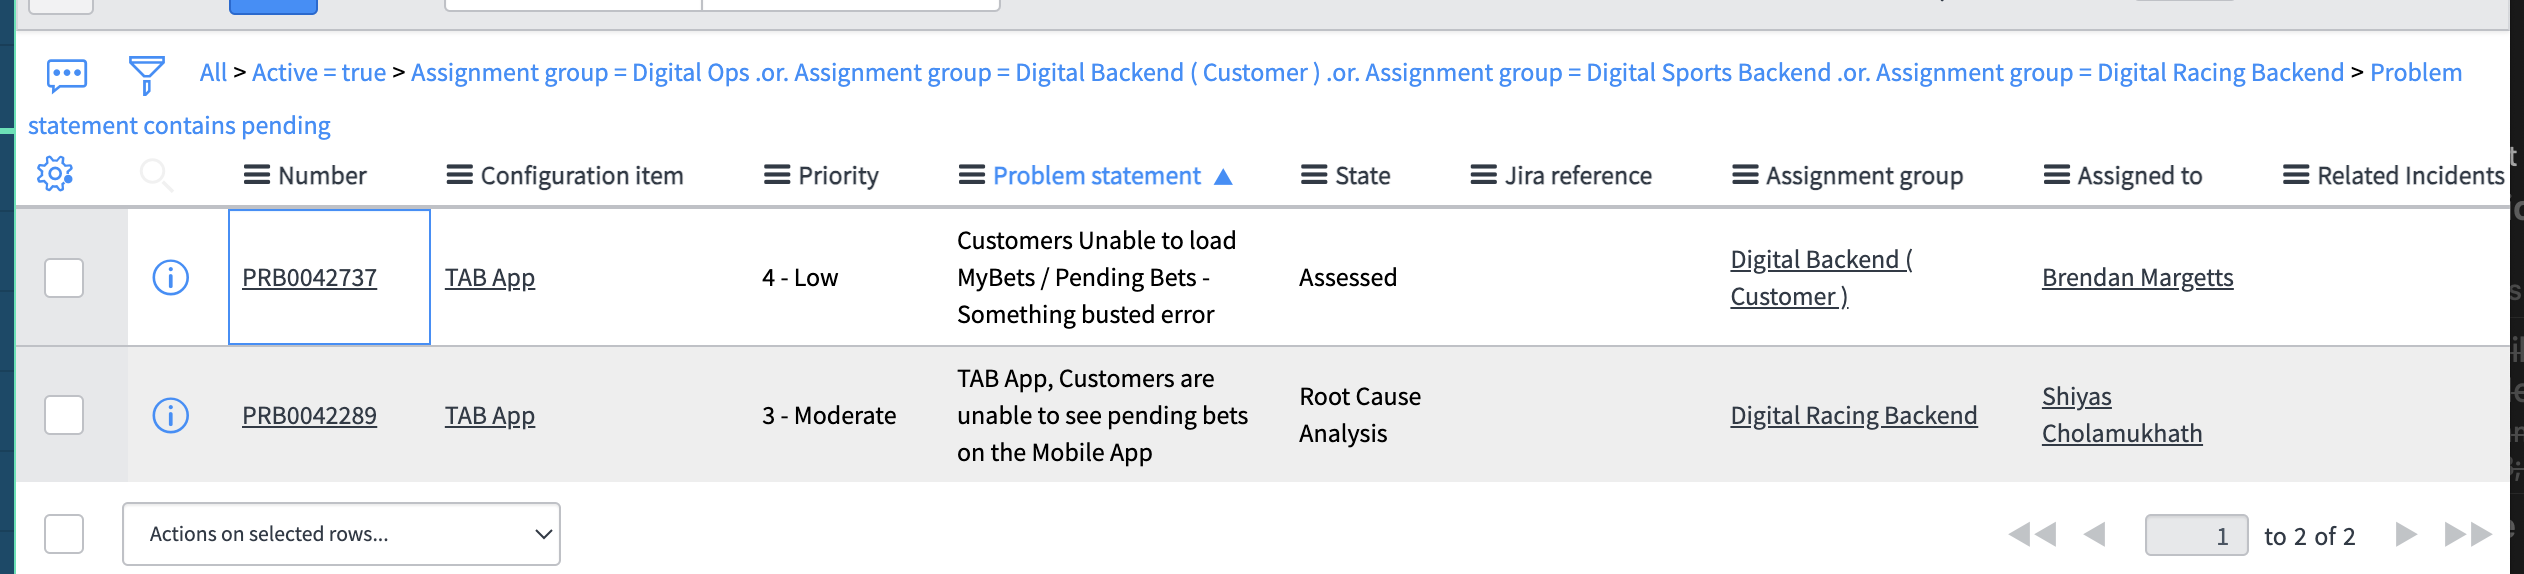Image resolution: width=2524 pixels, height=574 pixels.
Task: Open problem record PRB0042289 link
Action: [x=309, y=416]
